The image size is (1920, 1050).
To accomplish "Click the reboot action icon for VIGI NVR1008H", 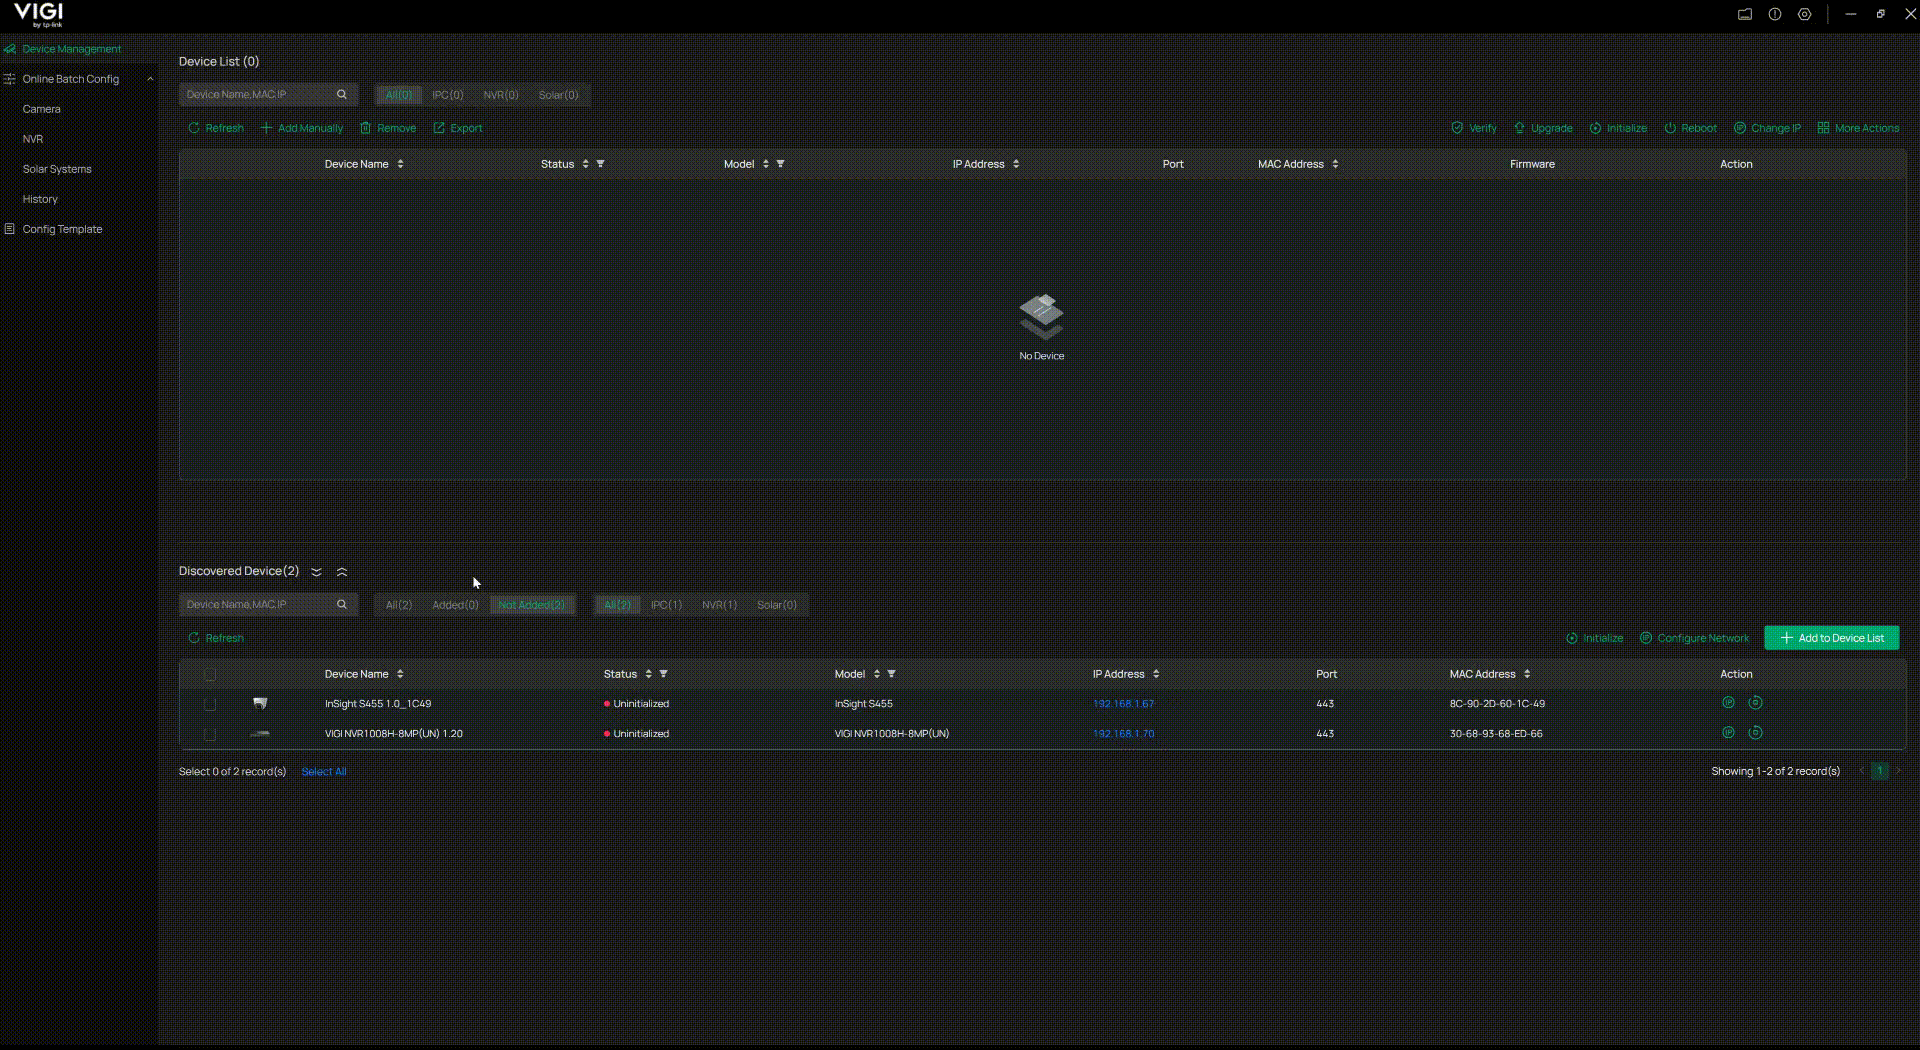I will pyautogui.click(x=1756, y=733).
